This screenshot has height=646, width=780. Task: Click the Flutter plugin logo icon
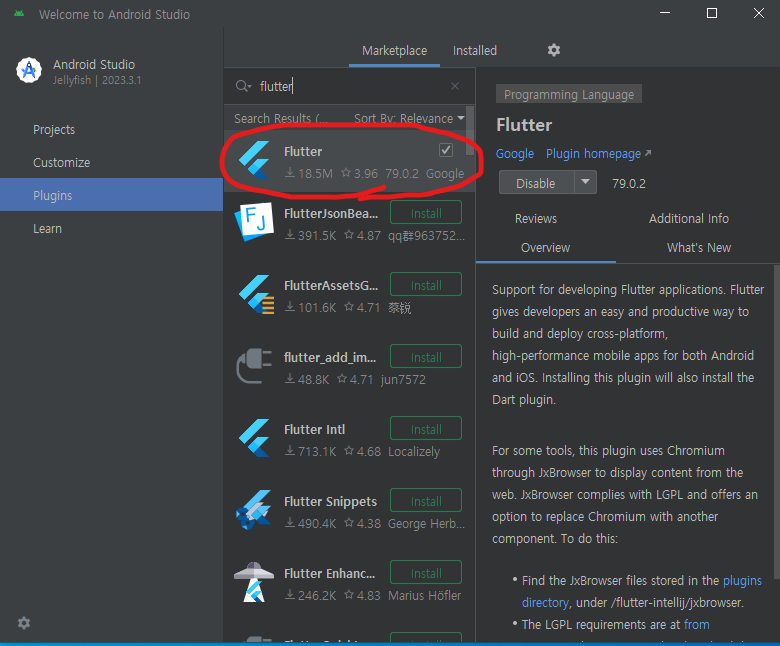coord(254,159)
